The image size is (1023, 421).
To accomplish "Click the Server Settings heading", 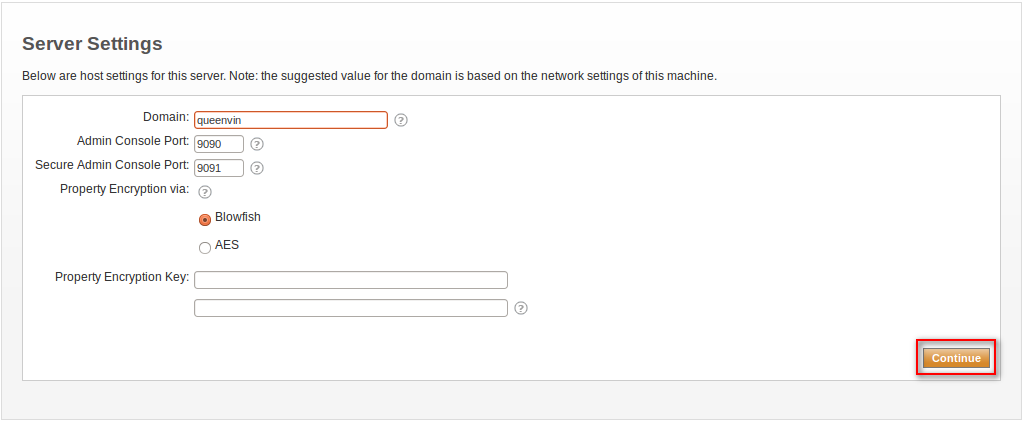I will (x=92, y=44).
